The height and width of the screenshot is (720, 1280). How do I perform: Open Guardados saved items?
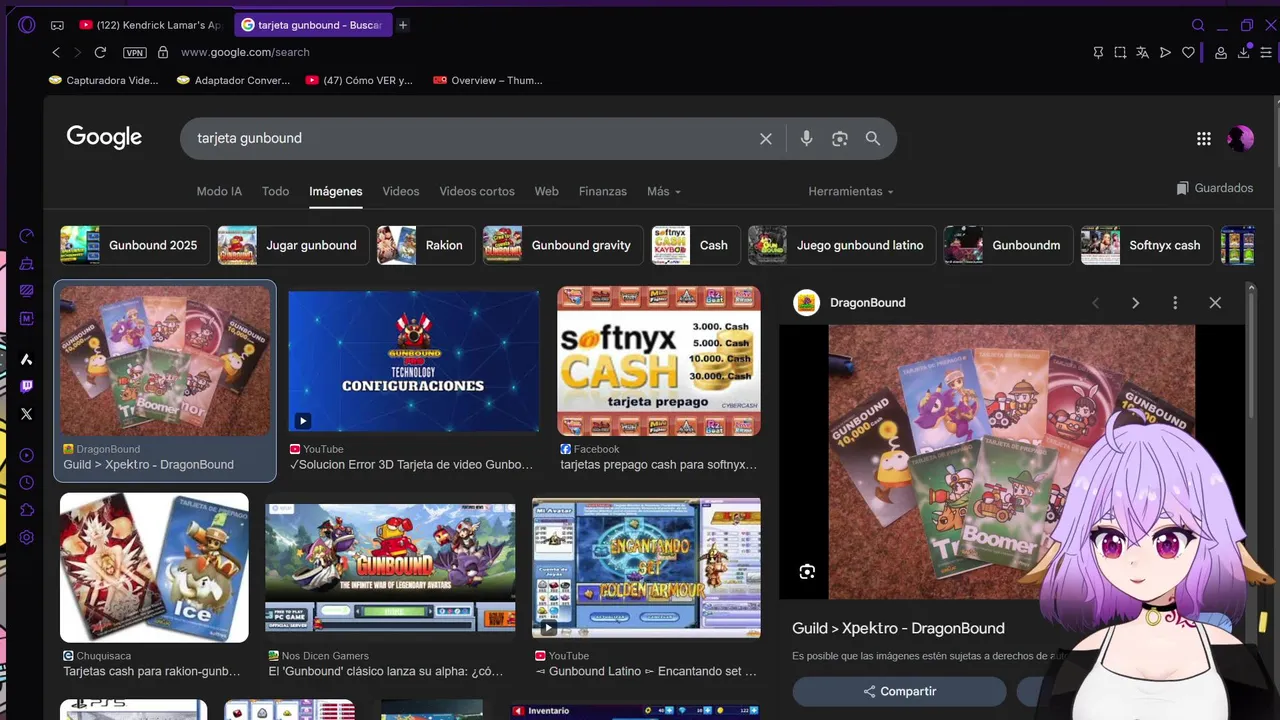pos(1214,188)
